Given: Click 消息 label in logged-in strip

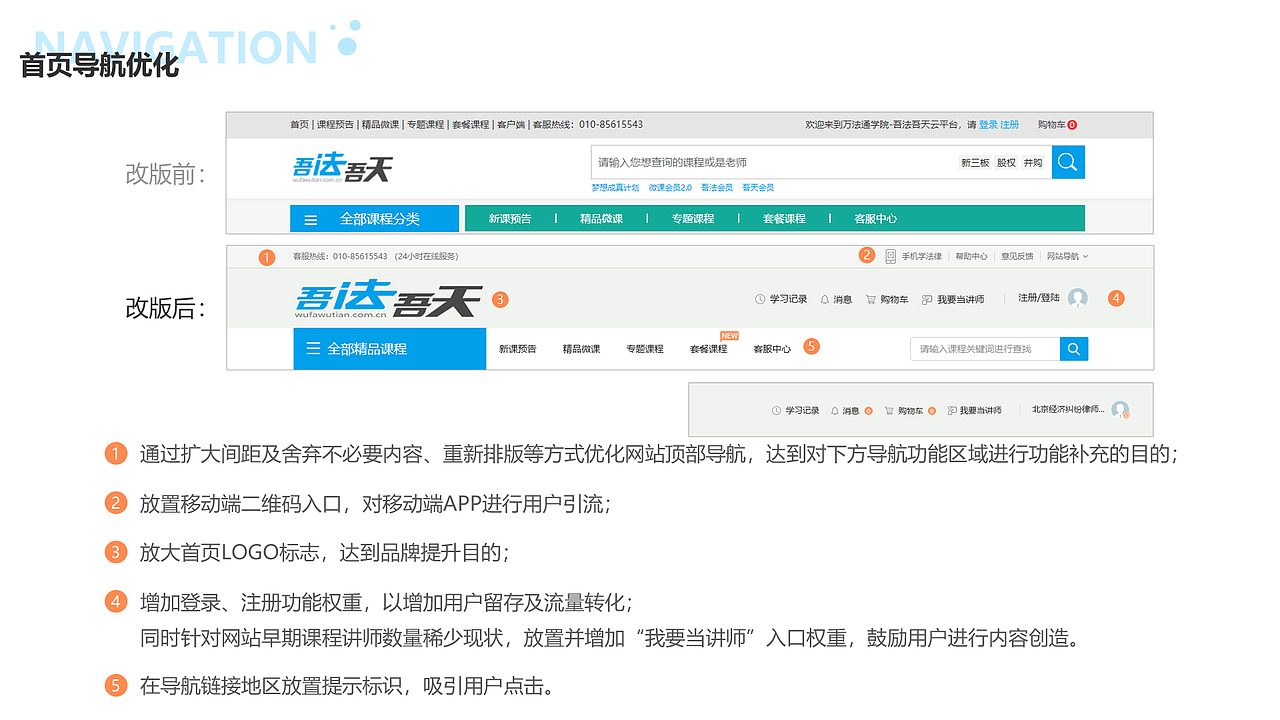Looking at the screenshot, I should tap(851, 411).
